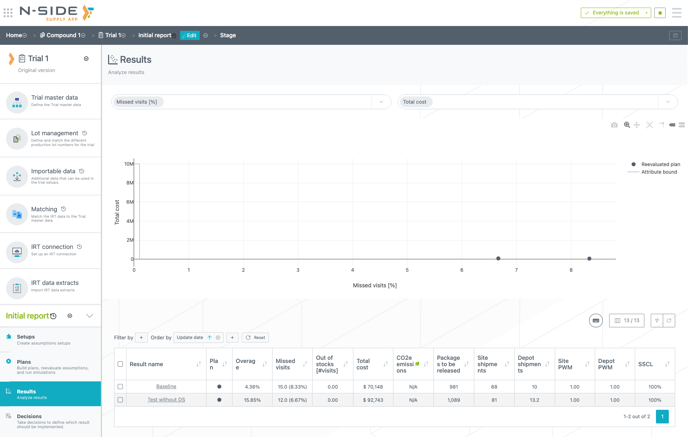Check the Test without DS row checkbox
Screen dimensions: 688x437
coord(121,400)
